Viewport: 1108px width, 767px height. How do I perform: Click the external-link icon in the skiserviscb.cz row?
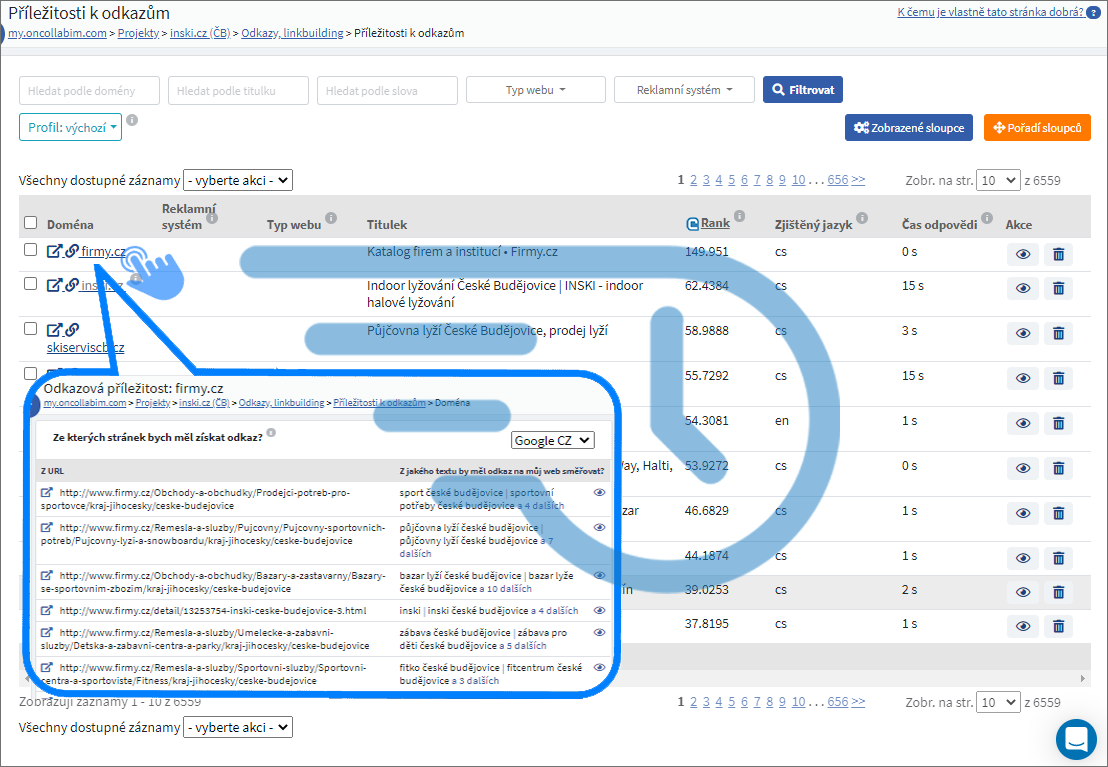[54, 330]
